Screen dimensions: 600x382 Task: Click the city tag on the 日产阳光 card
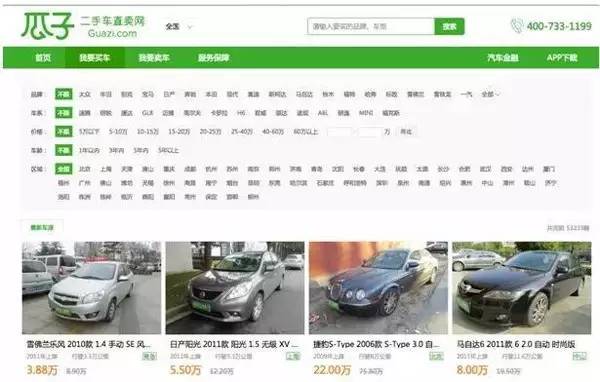click(293, 356)
